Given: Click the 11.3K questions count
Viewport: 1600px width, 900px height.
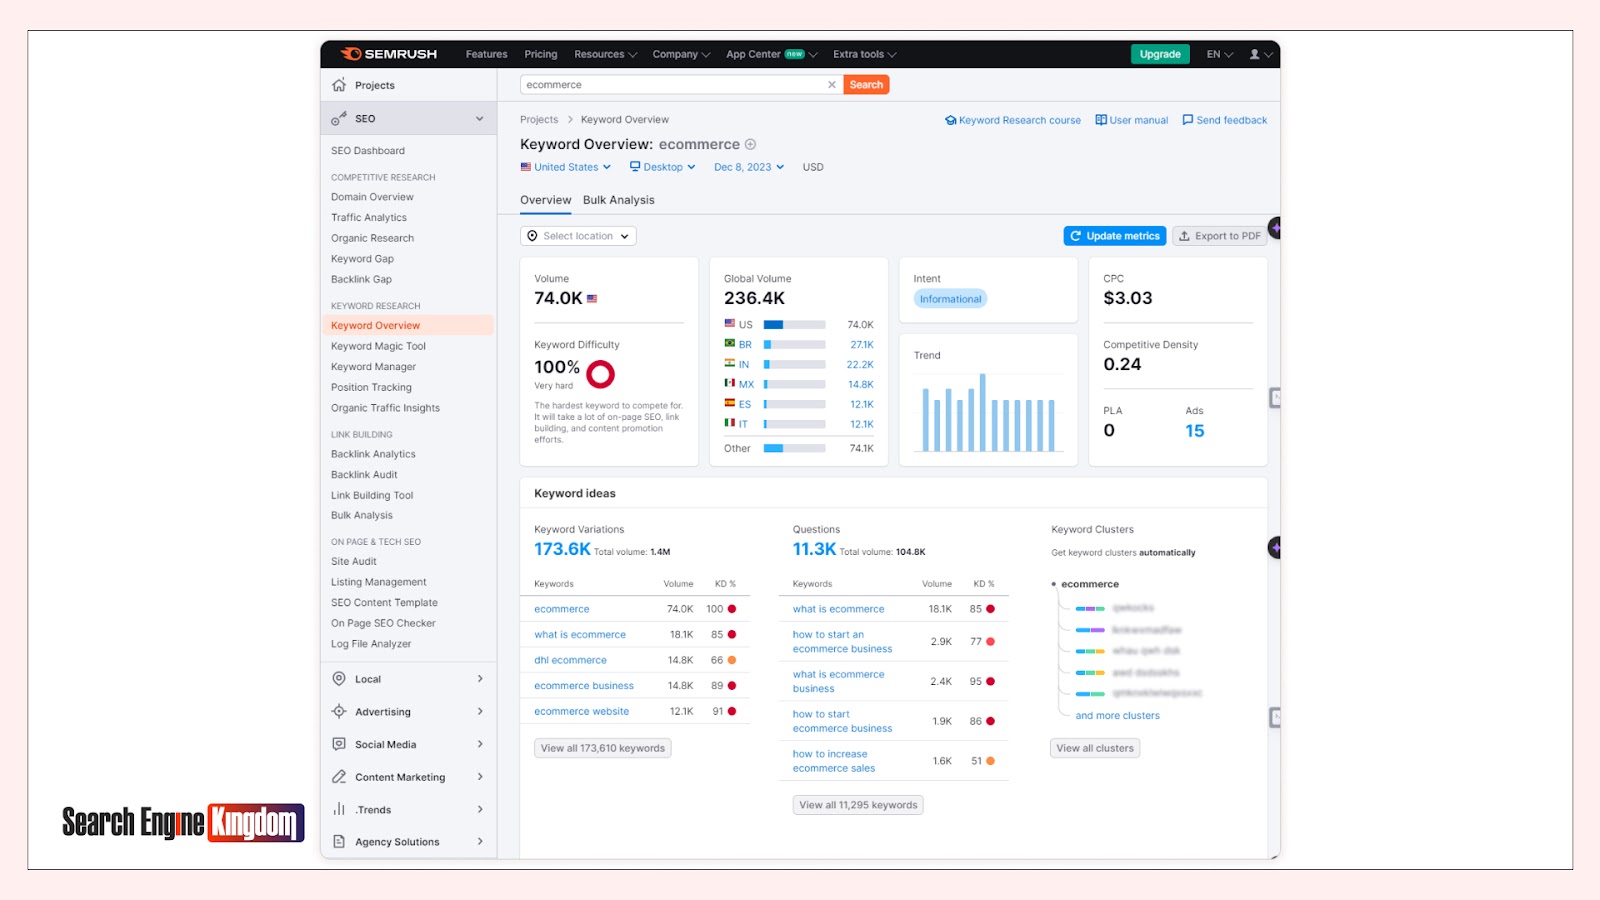Looking at the screenshot, I should 814,549.
